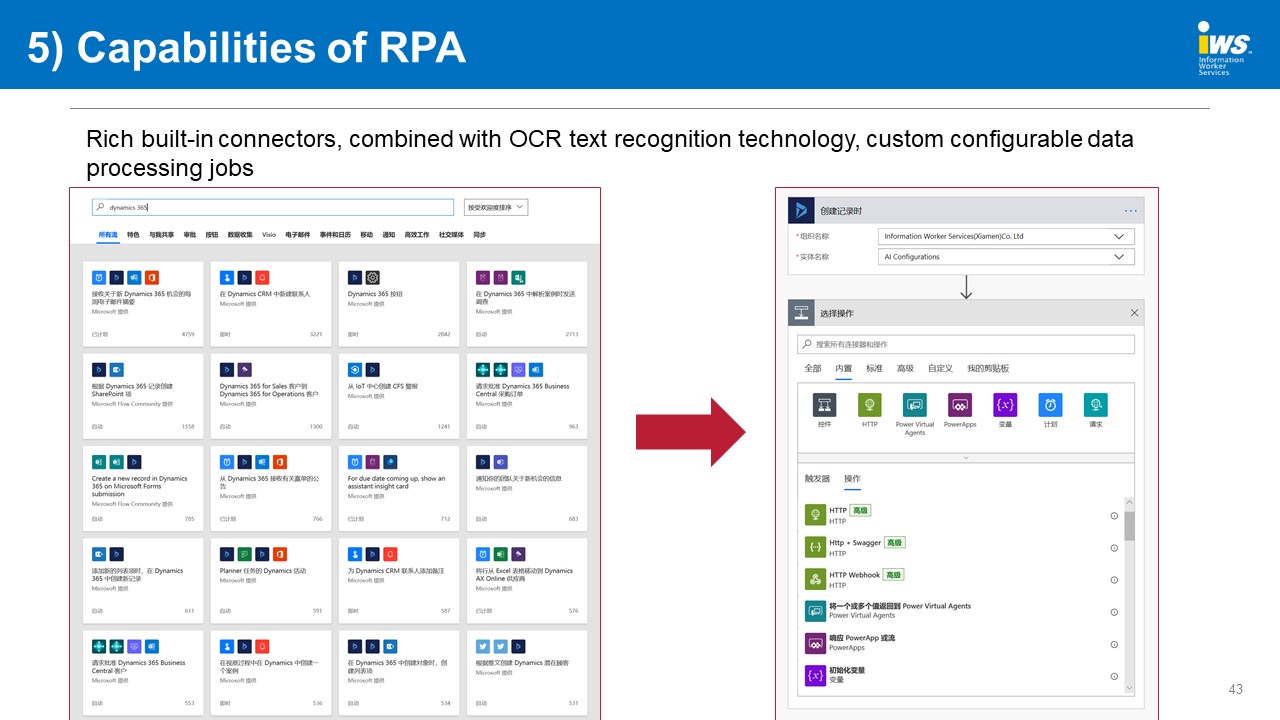Click the Http + Swagger action icon
Image resolution: width=1280 pixels, height=720 pixels.
[815, 547]
